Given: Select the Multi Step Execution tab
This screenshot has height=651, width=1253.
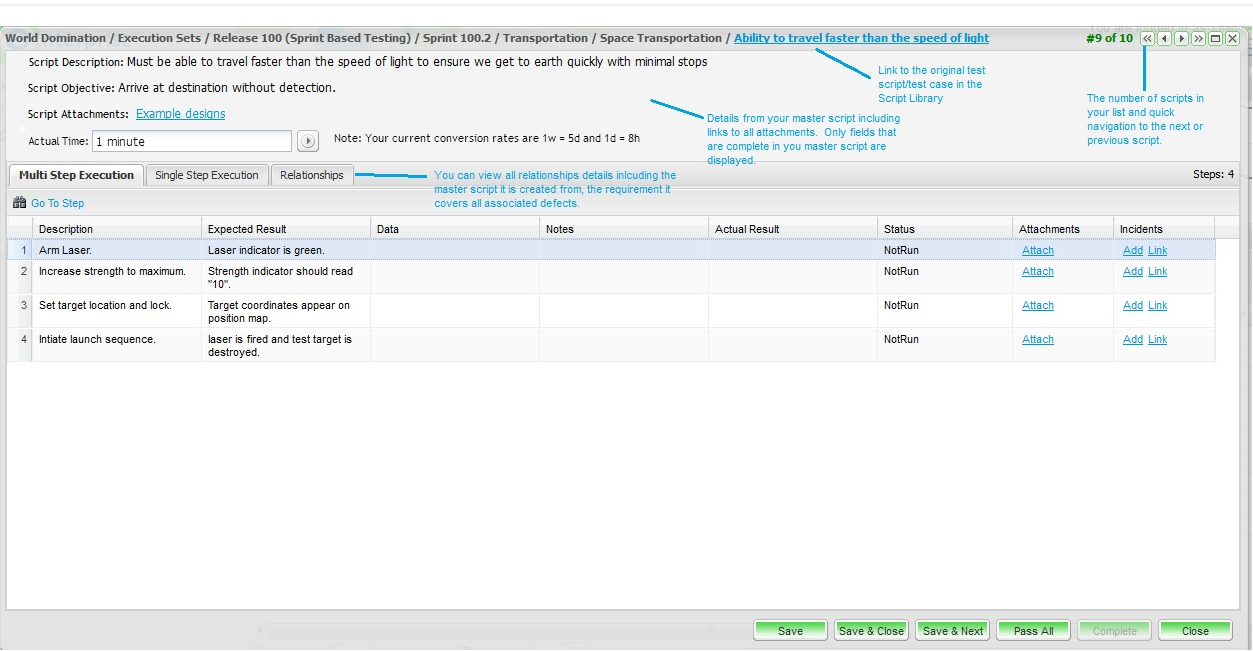Looking at the screenshot, I should (76, 175).
